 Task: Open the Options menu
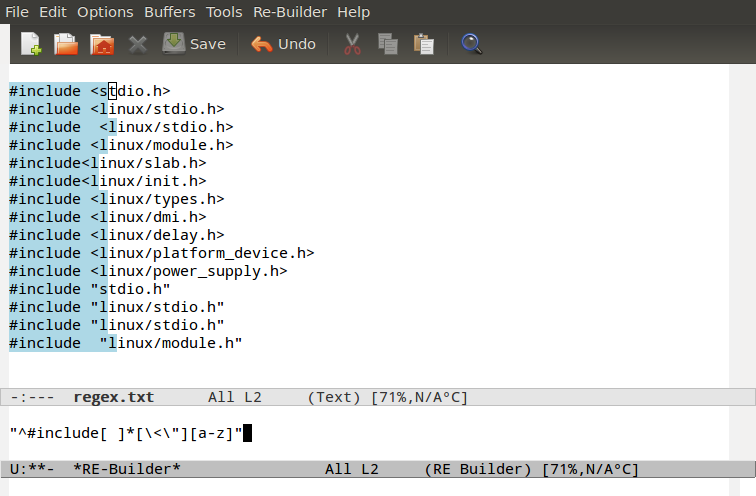(105, 12)
